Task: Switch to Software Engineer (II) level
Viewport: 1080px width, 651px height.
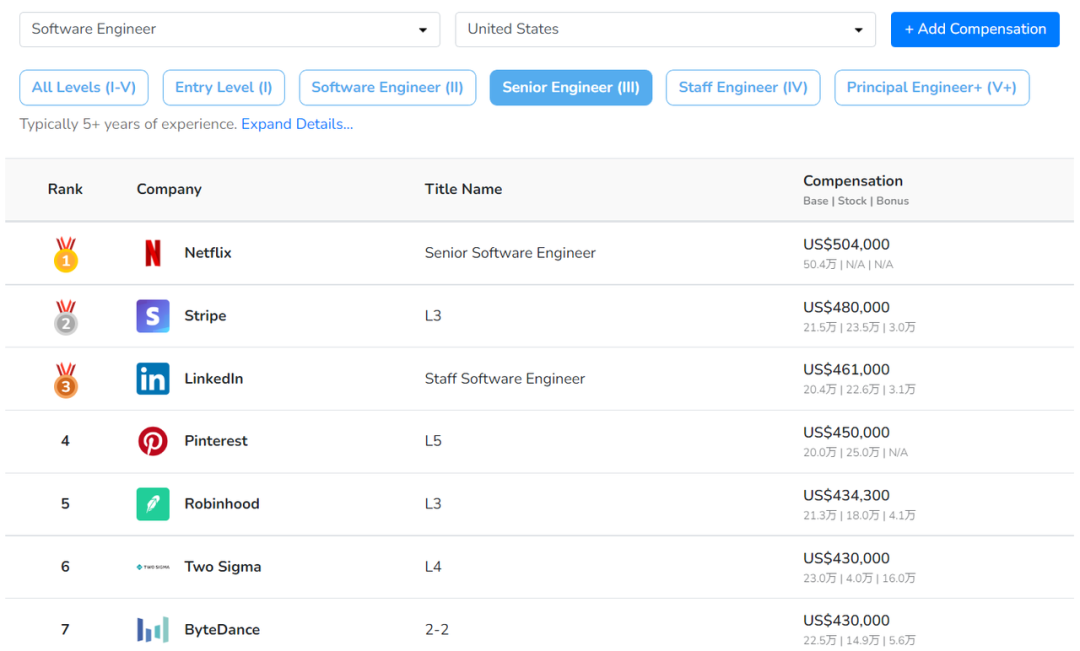Action: coord(387,87)
